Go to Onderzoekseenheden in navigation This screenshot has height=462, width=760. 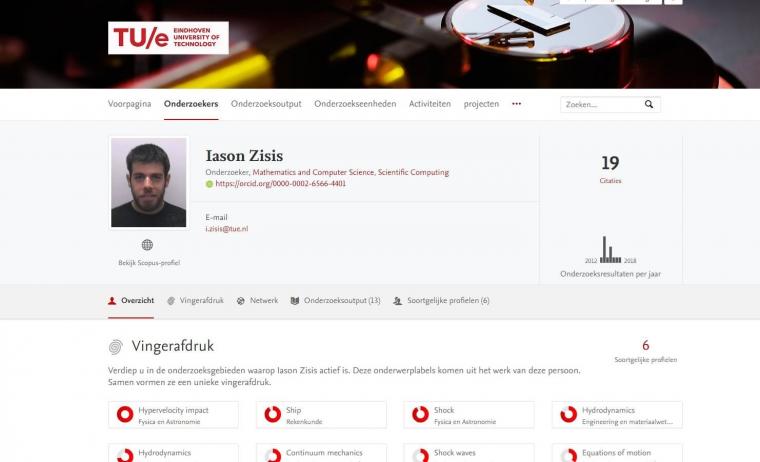[x=355, y=104]
